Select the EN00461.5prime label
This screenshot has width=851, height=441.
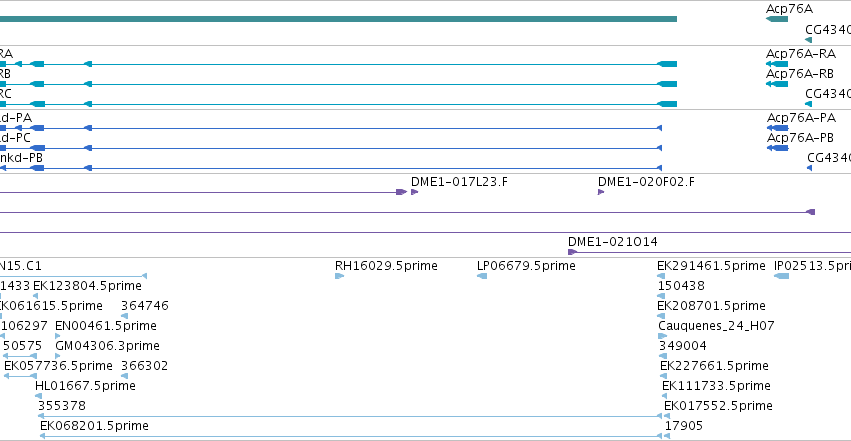tap(106, 326)
